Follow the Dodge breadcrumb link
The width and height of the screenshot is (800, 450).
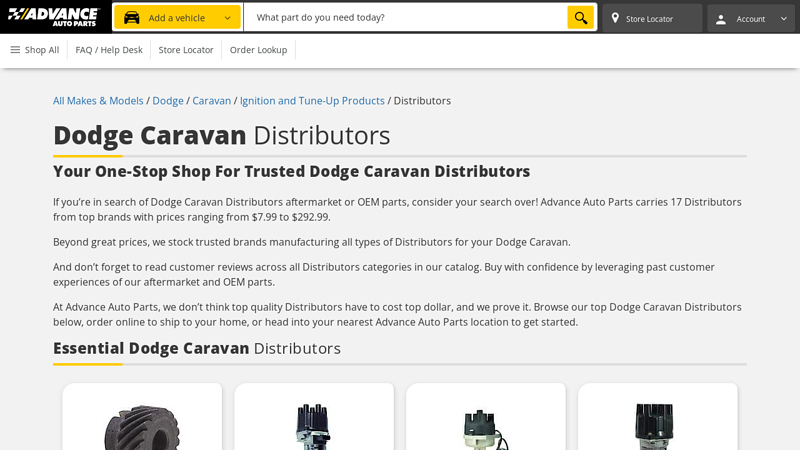(168, 101)
